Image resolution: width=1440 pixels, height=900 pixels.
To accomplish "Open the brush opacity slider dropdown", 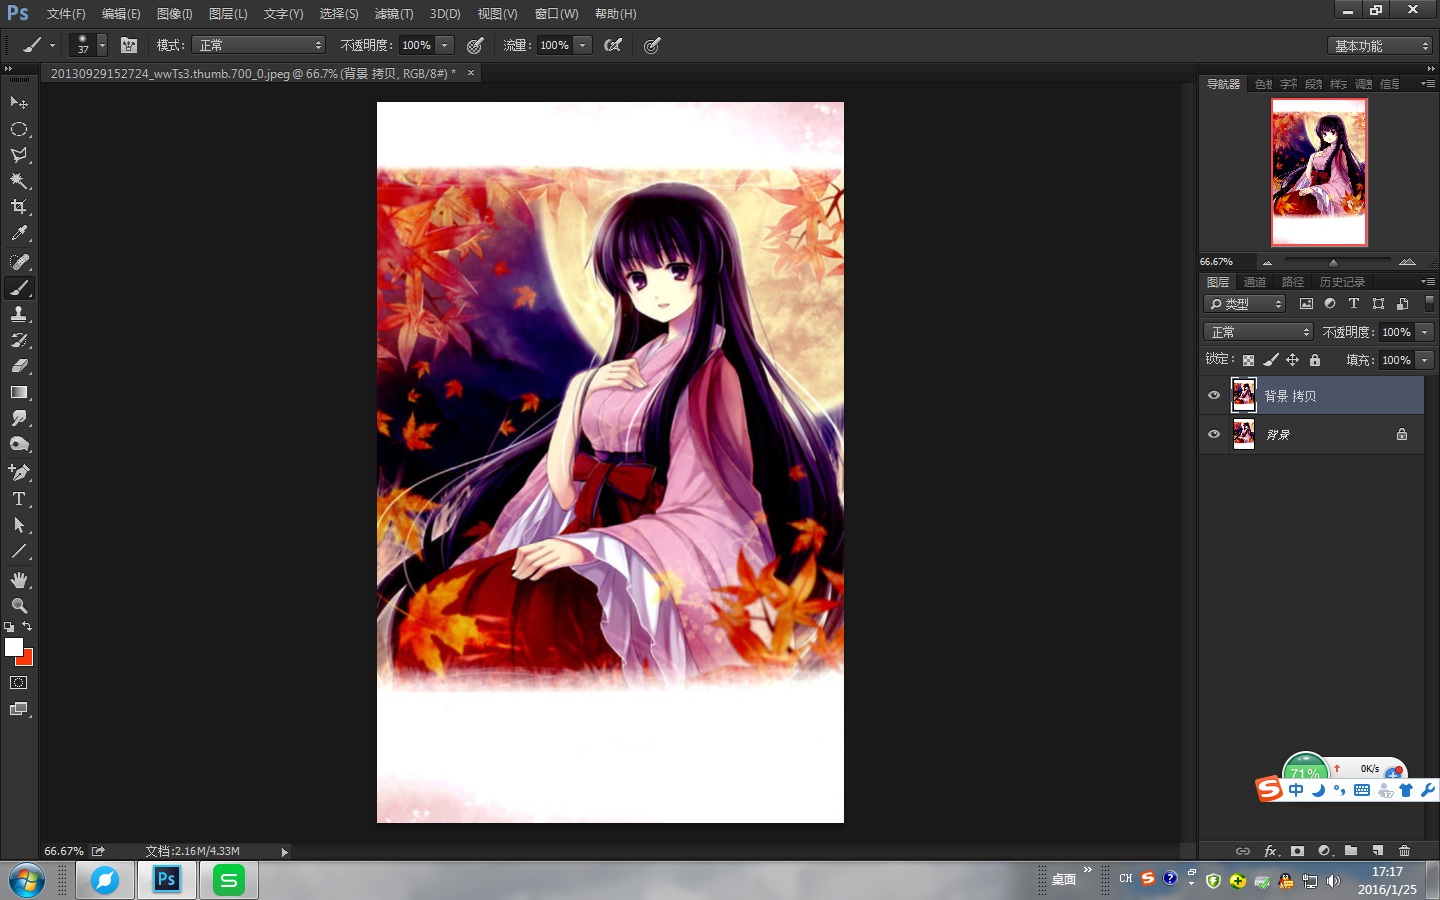I will click(x=445, y=45).
